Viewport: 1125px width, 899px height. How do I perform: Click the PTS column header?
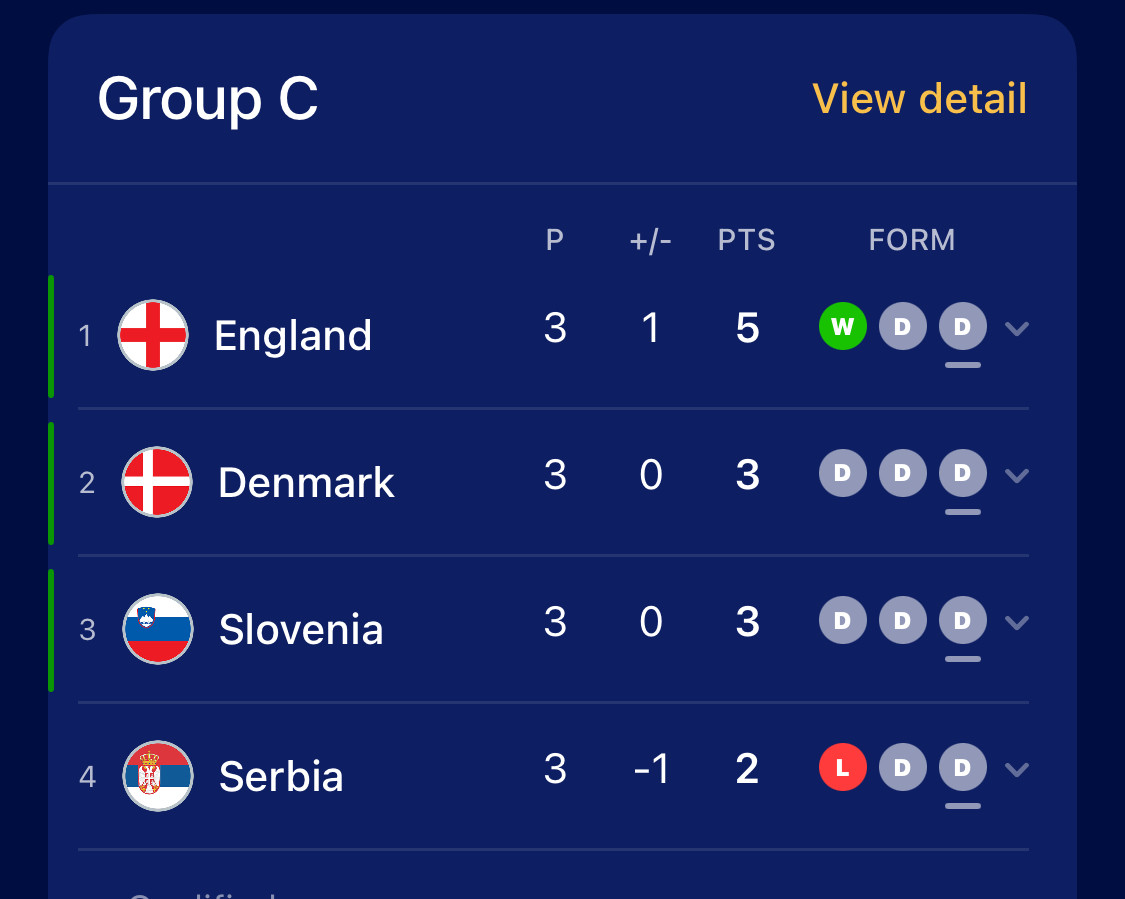point(746,240)
